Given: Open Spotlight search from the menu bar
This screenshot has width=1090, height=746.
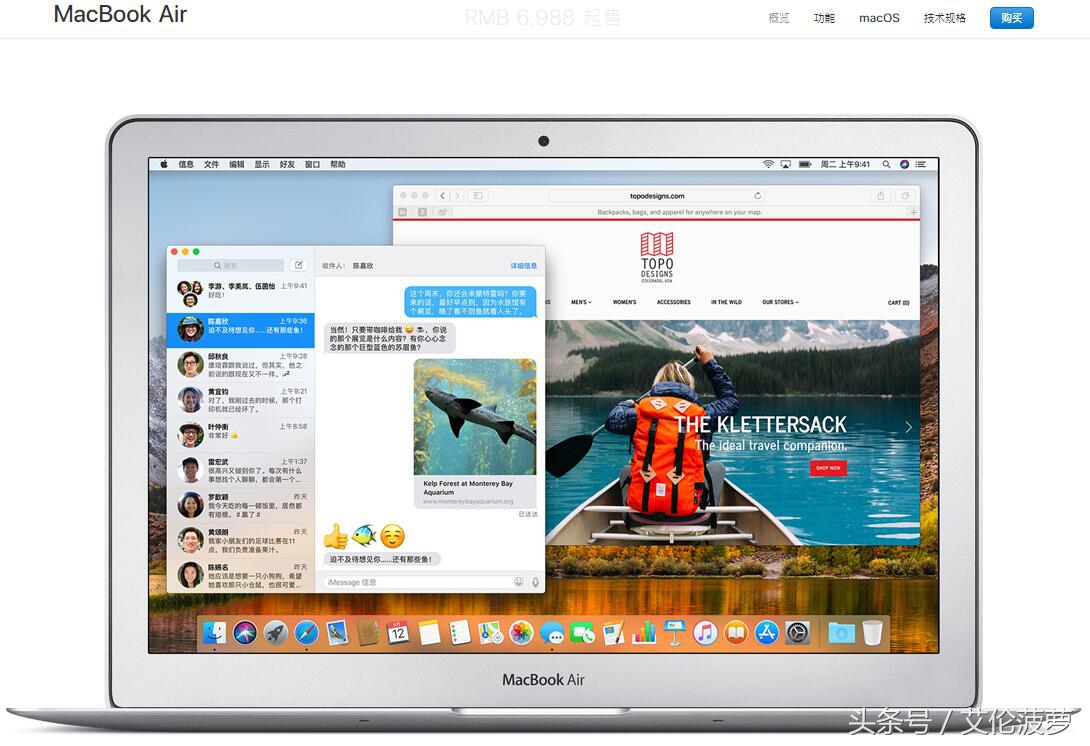Looking at the screenshot, I should pos(886,165).
